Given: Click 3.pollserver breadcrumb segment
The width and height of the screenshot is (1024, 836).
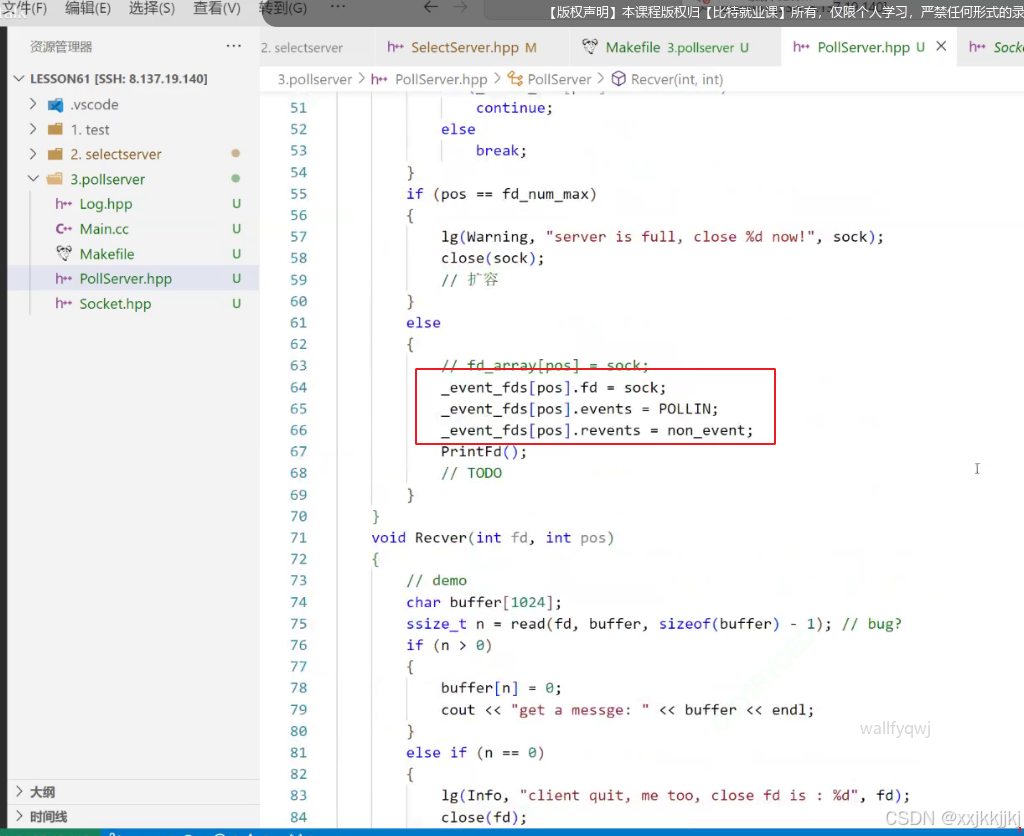Looking at the screenshot, I should (x=315, y=79).
